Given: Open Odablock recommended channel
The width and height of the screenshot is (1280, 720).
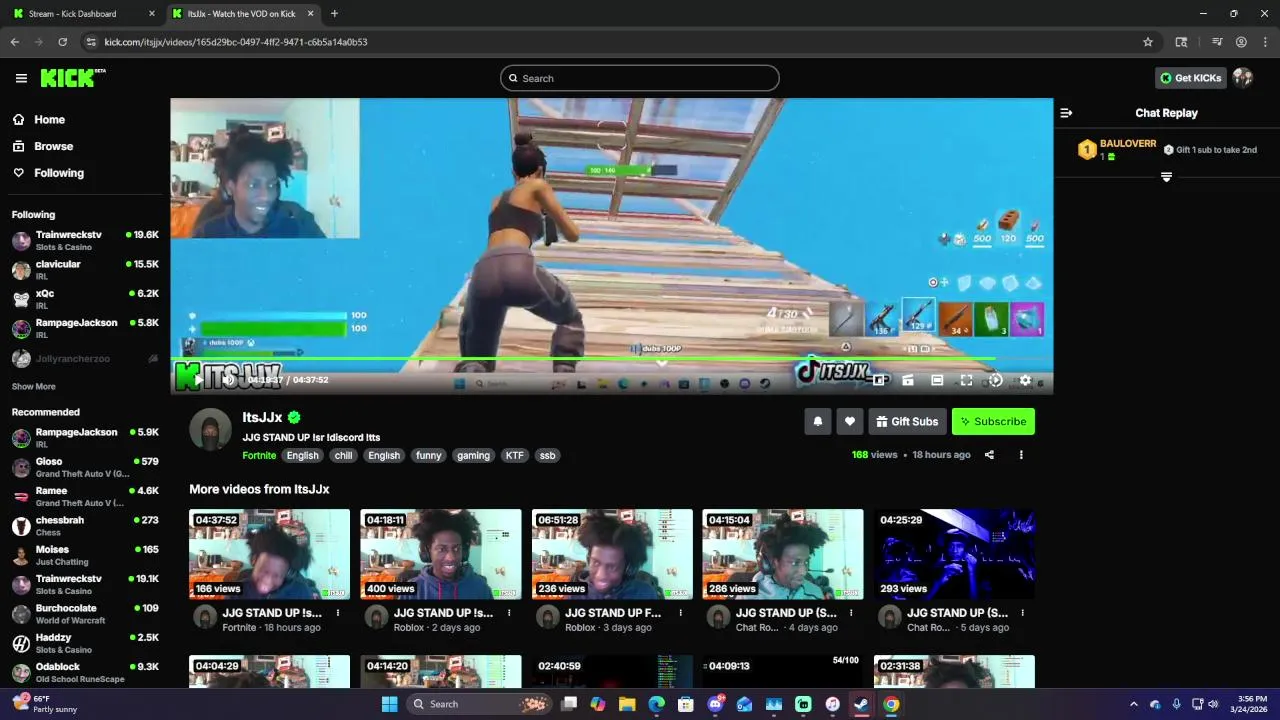Looking at the screenshot, I should coord(85,673).
